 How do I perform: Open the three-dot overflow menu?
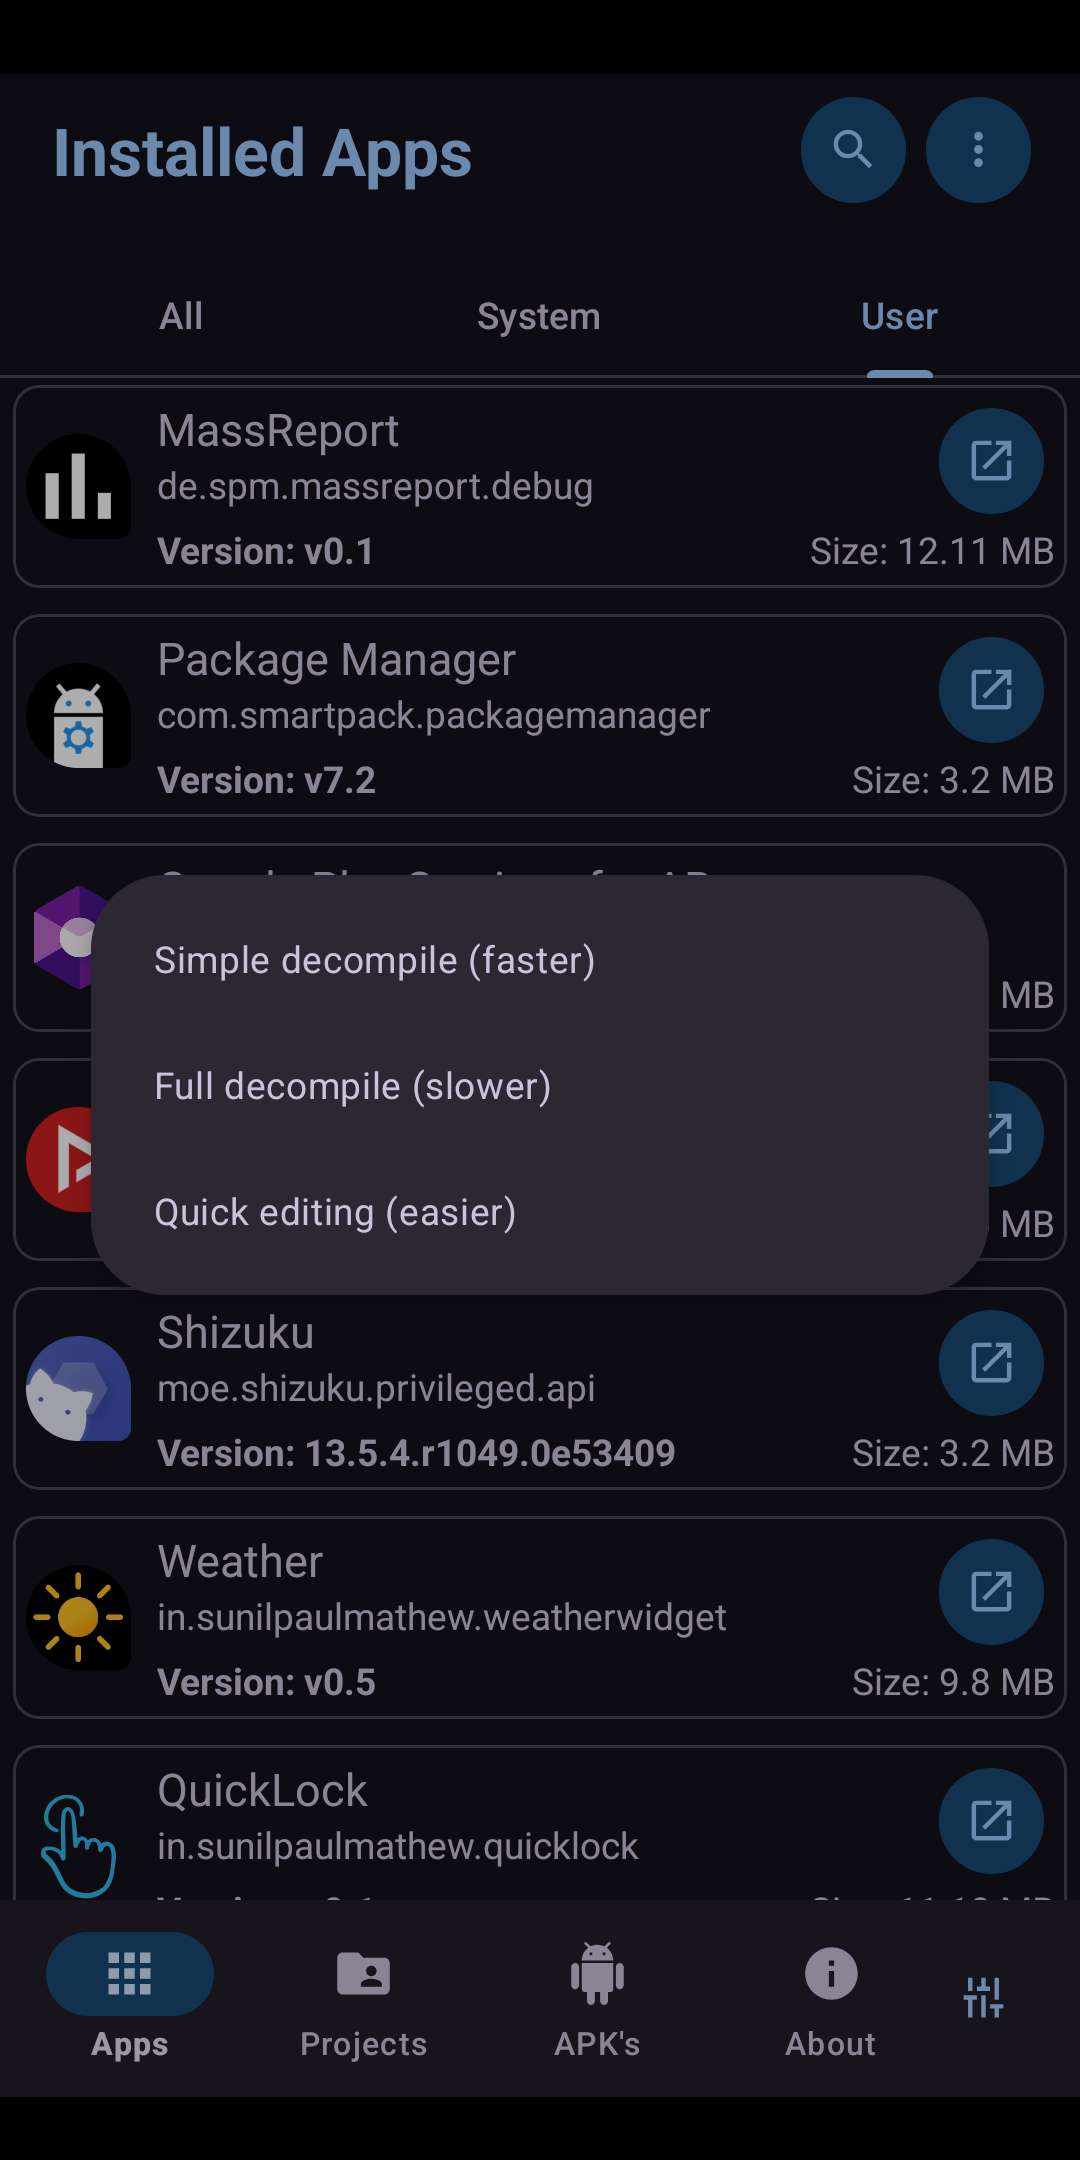(x=978, y=150)
